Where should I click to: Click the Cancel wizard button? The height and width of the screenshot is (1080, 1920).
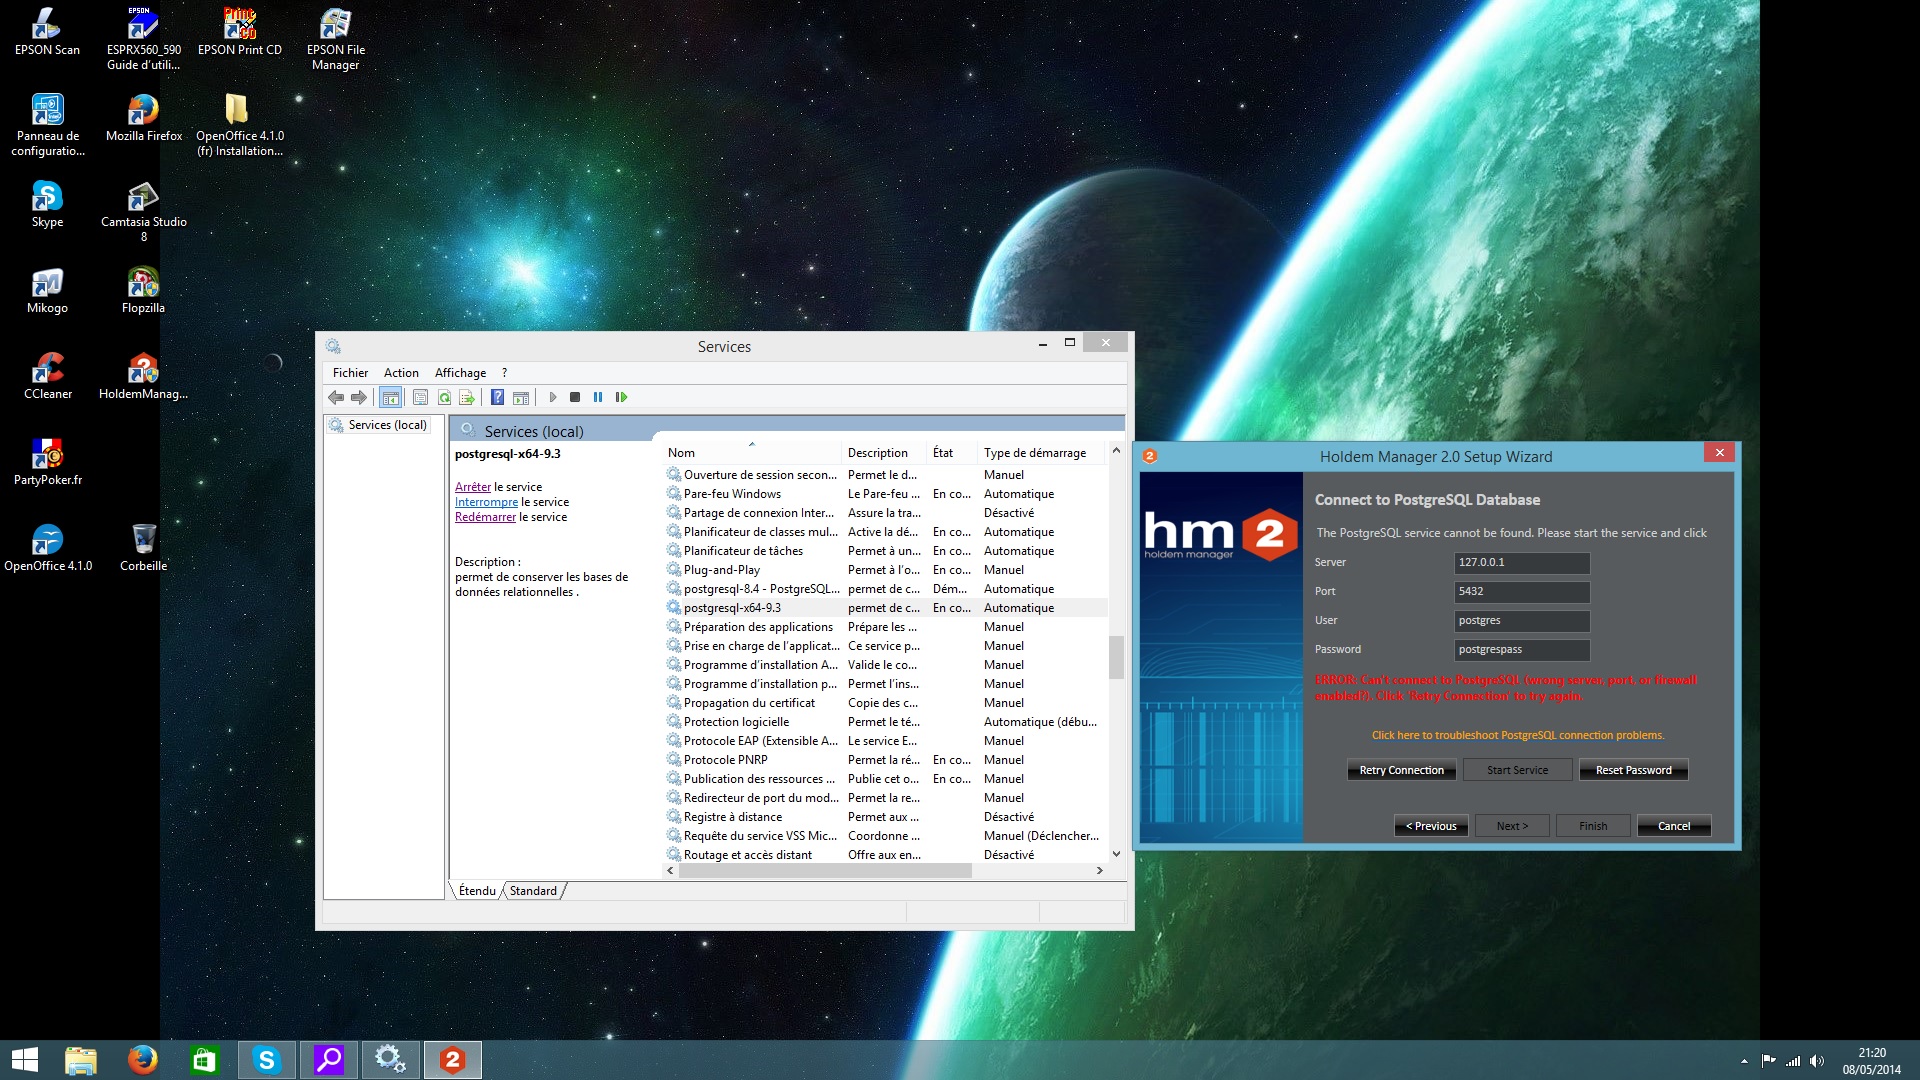tap(1674, 826)
